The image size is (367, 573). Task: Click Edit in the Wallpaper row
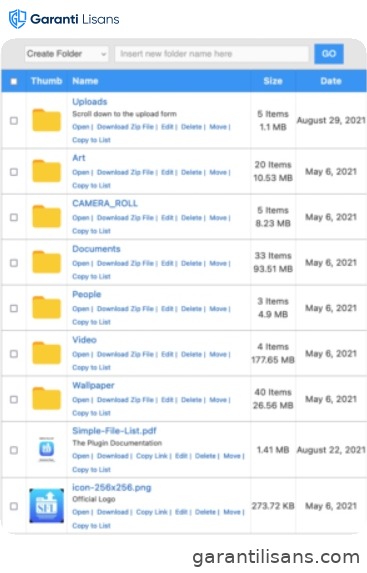point(167,400)
